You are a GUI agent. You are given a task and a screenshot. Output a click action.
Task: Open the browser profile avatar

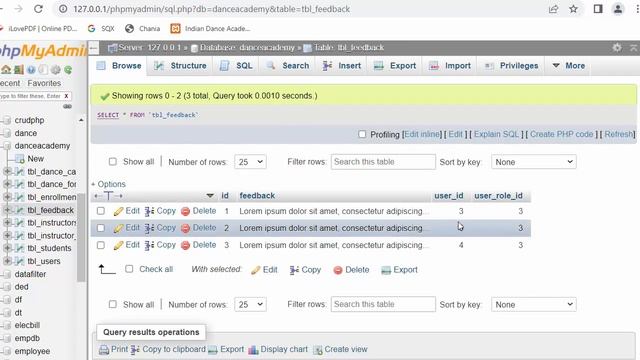pyautogui.click(x=618, y=9)
